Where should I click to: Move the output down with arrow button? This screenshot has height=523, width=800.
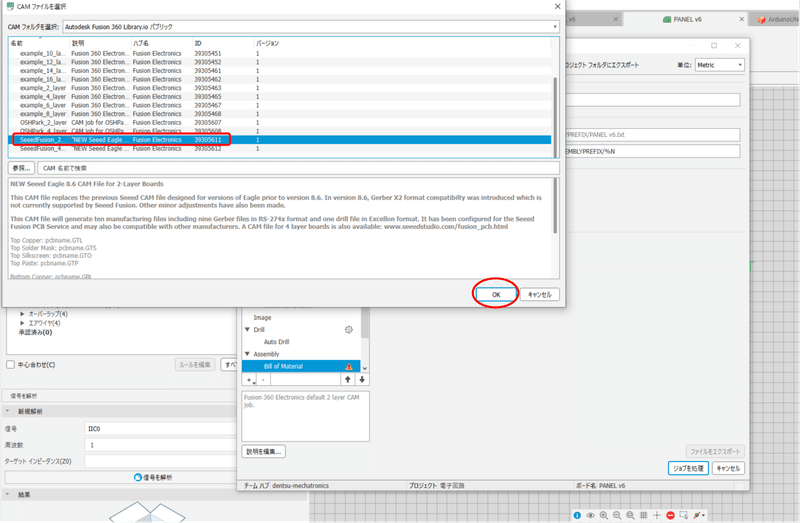[x=362, y=380]
